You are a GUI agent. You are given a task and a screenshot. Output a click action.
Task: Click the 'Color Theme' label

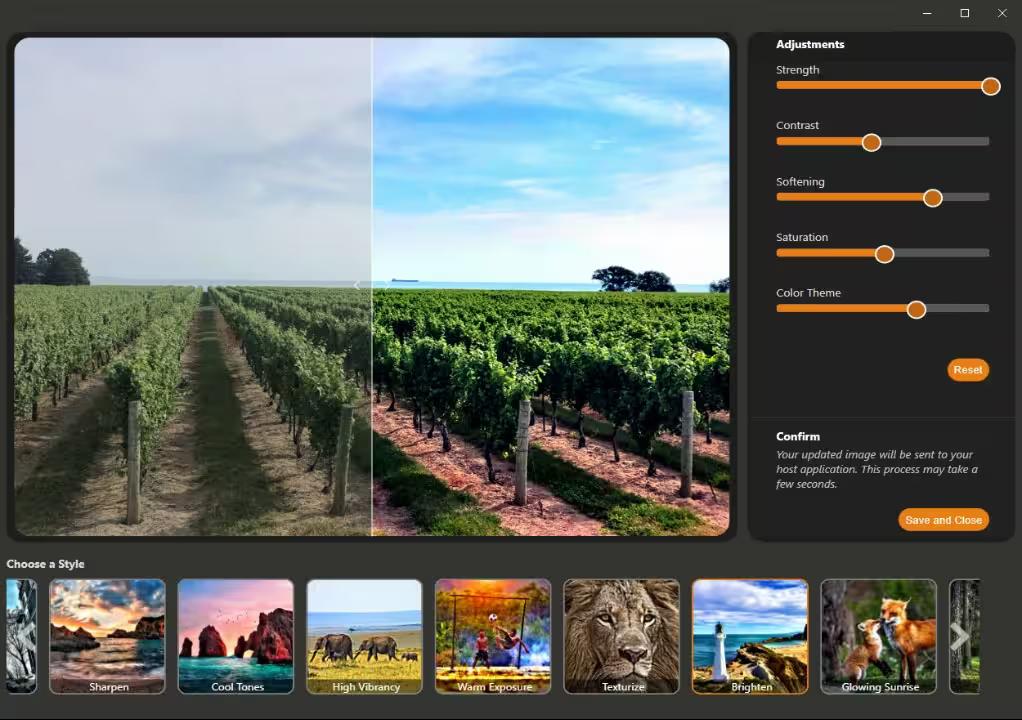808,293
